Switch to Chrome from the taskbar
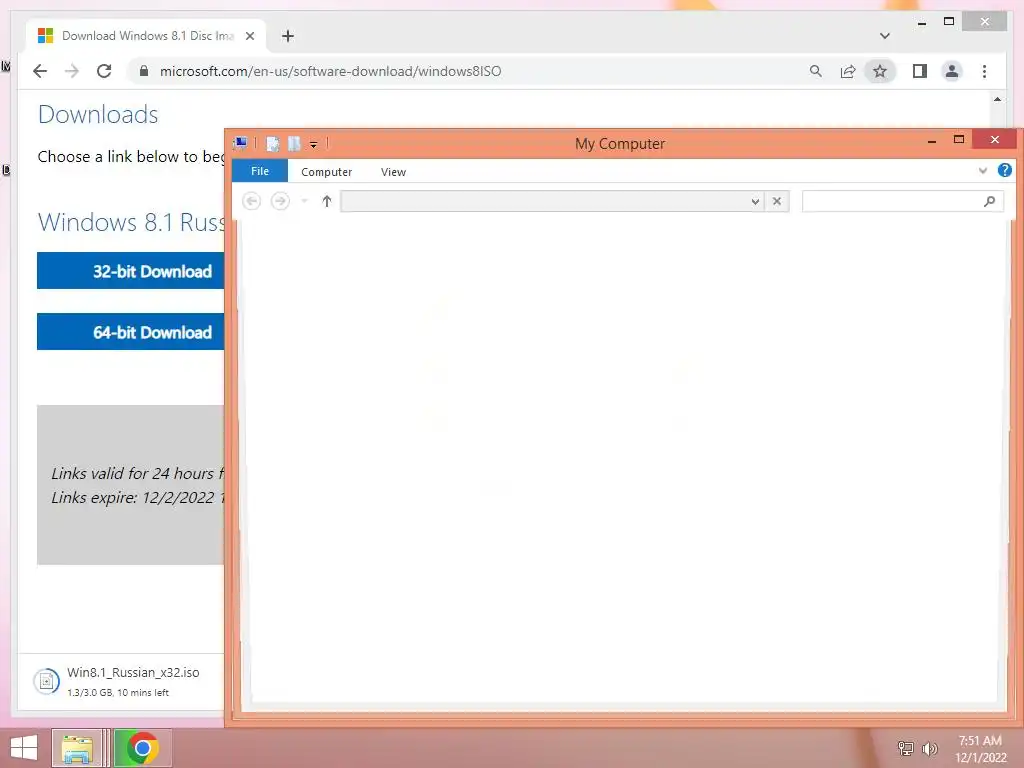 pos(142,748)
